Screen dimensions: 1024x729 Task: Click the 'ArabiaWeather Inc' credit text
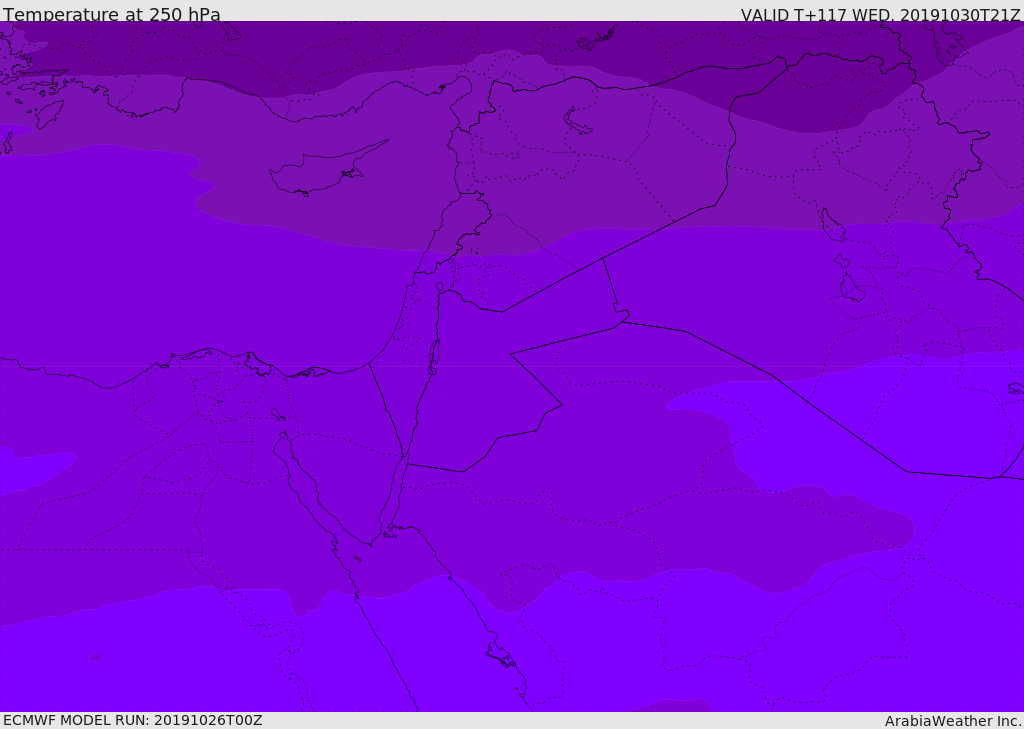pos(953,721)
